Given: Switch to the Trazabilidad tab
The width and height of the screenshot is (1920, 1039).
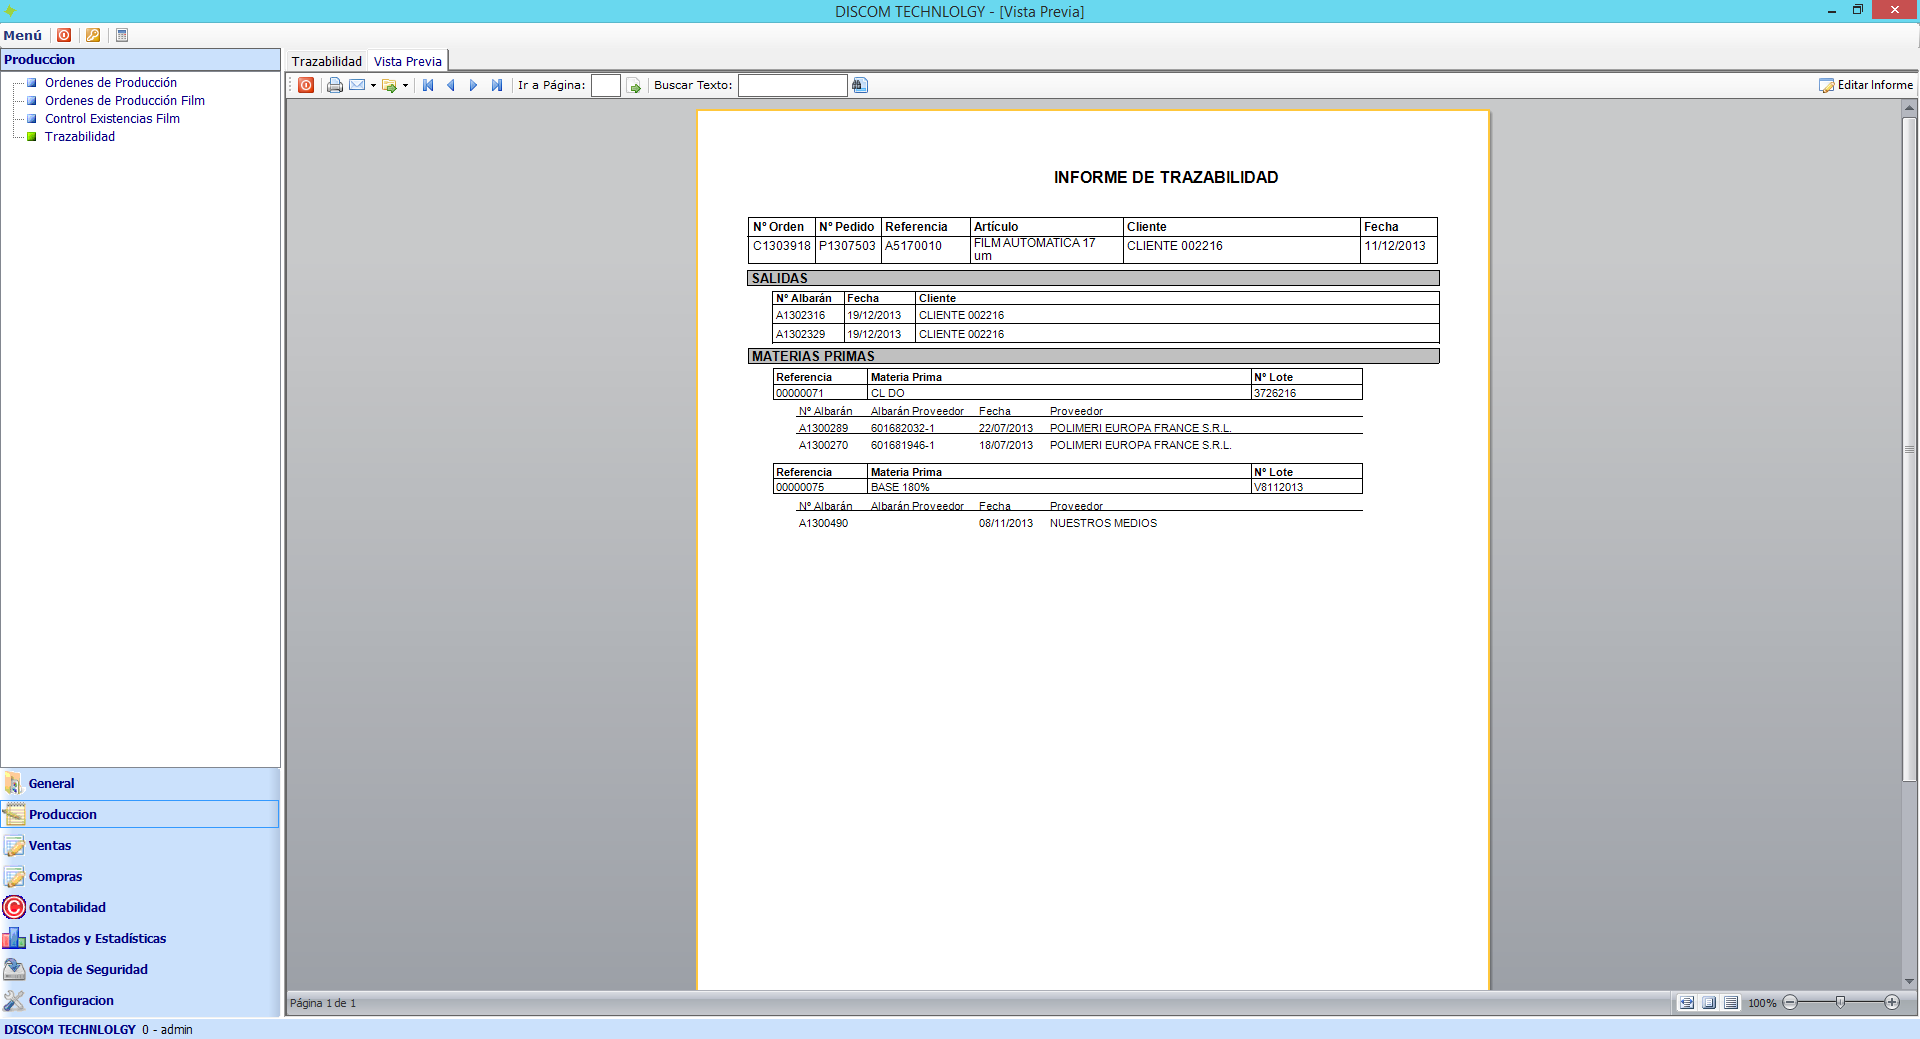Looking at the screenshot, I should 326,61.
